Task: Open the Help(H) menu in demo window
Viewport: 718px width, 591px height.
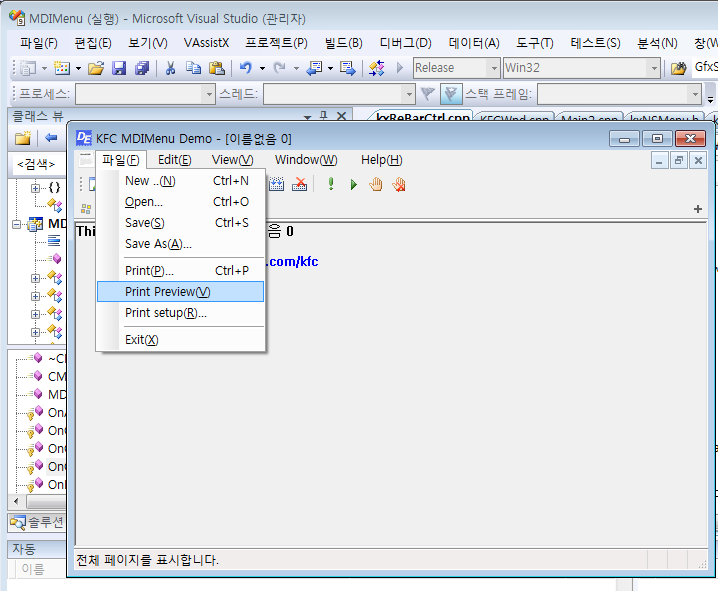Action: 381,160
